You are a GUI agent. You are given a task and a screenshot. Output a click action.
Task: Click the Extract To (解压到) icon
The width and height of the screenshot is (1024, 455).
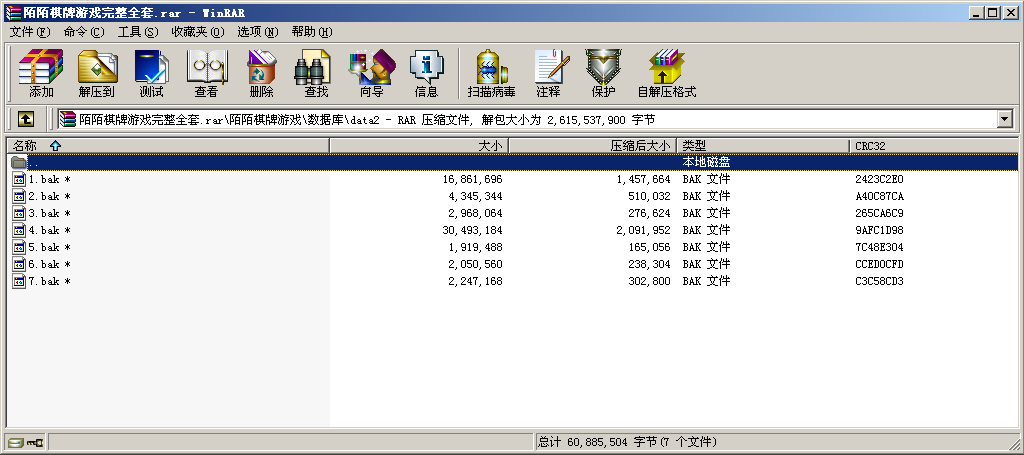pos(96,73)
